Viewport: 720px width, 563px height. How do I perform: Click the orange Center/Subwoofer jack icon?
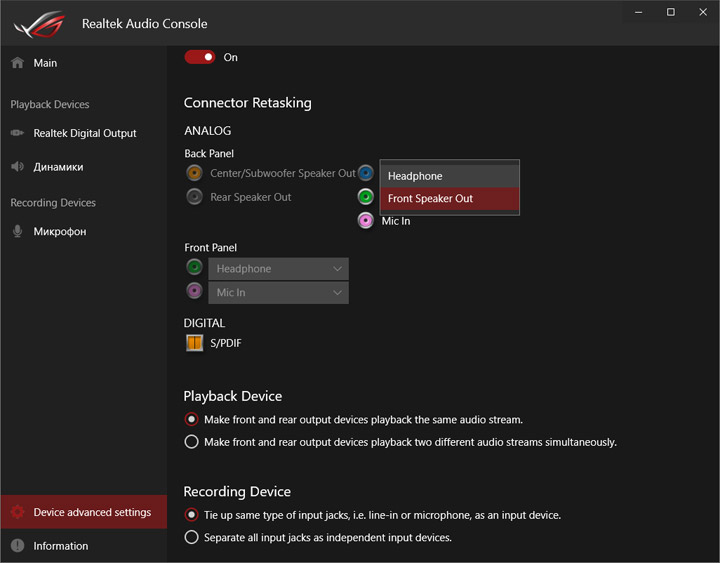(x=194, y=173)
